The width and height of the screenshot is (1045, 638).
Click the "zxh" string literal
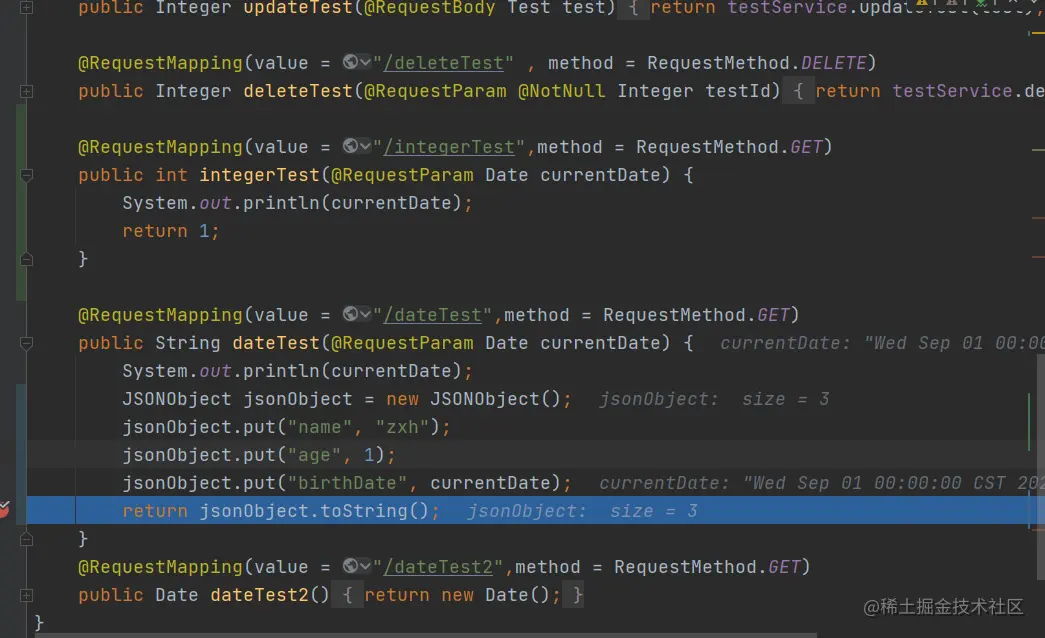[403, 427]
